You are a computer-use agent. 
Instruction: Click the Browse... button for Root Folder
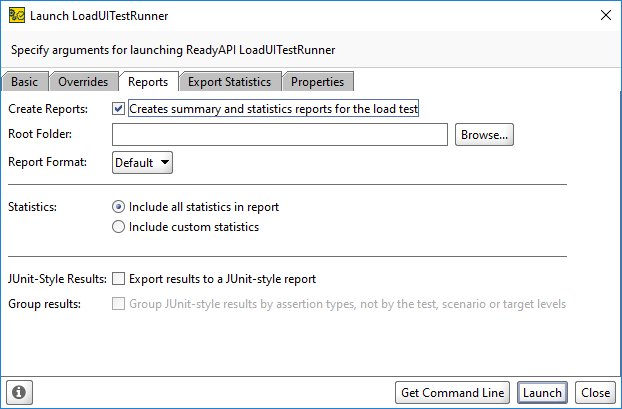484,135
